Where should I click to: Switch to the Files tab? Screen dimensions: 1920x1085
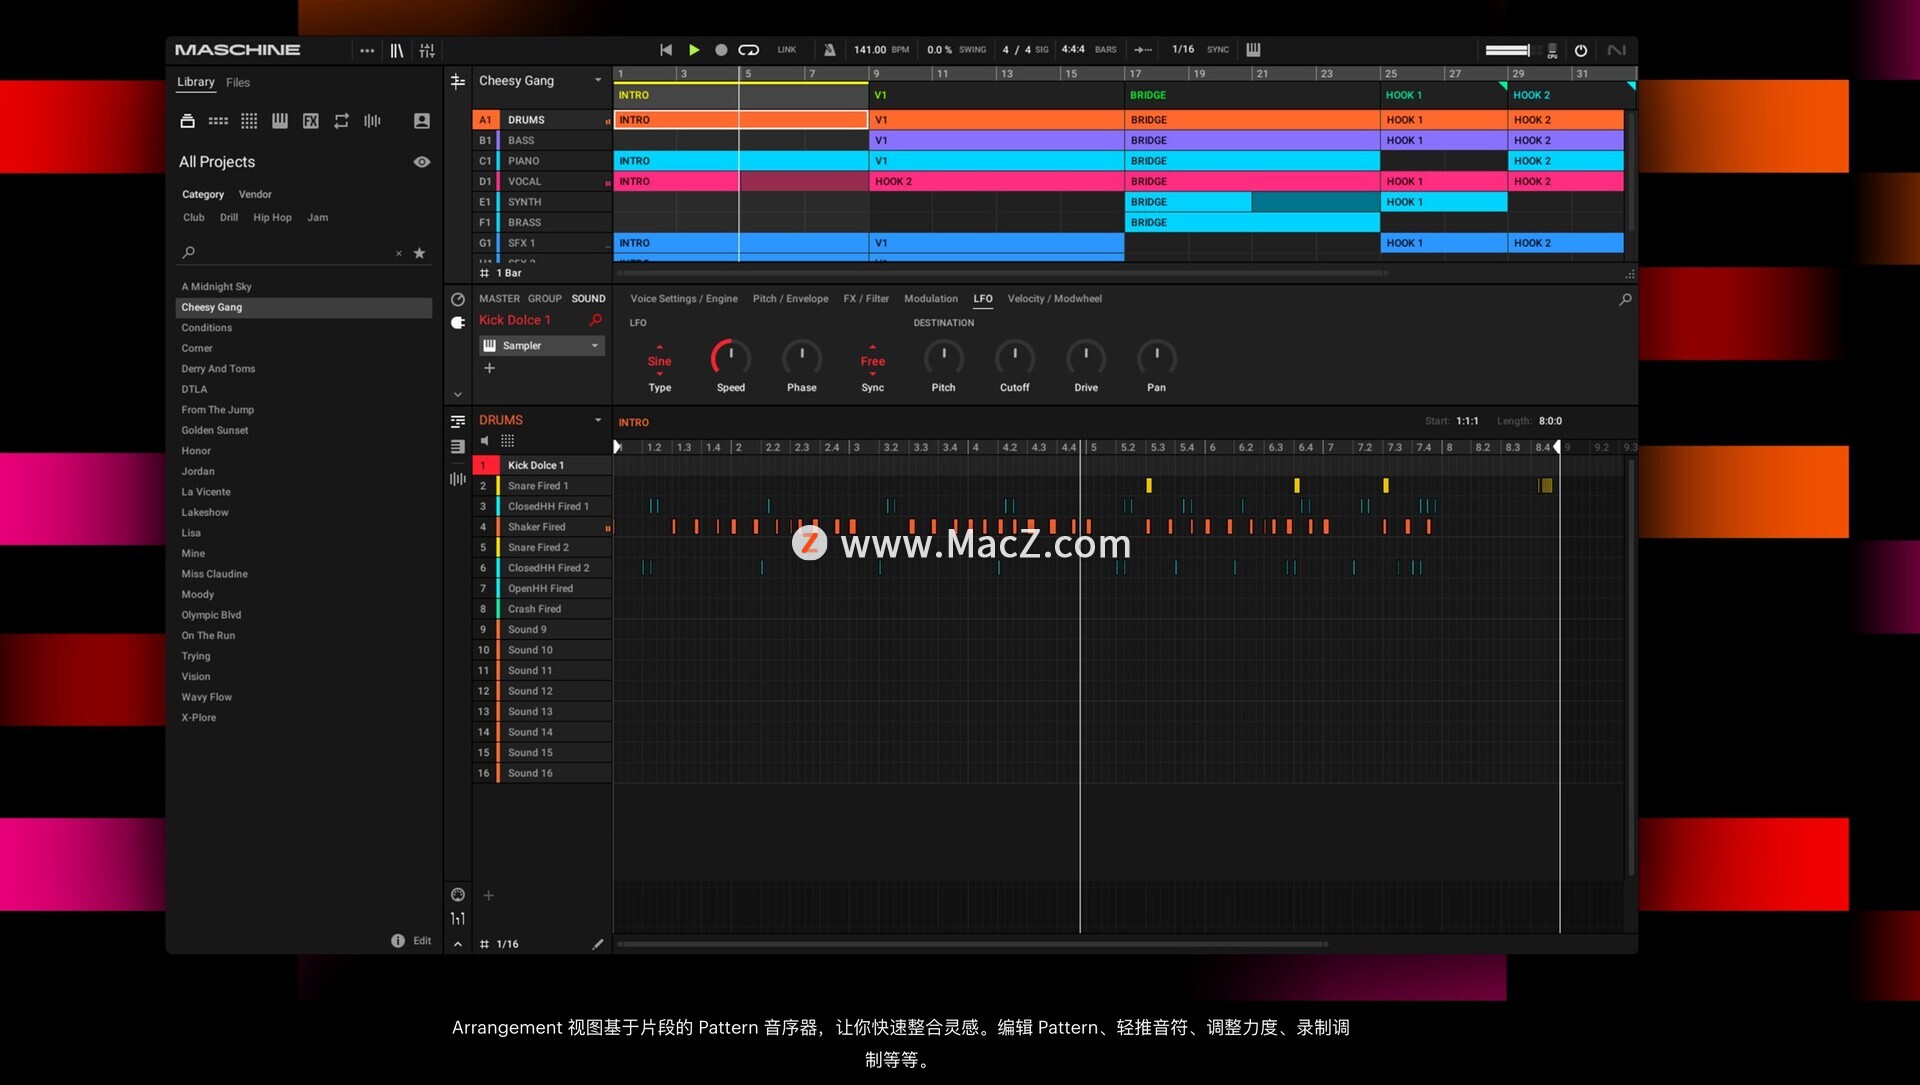coord(238,82)
